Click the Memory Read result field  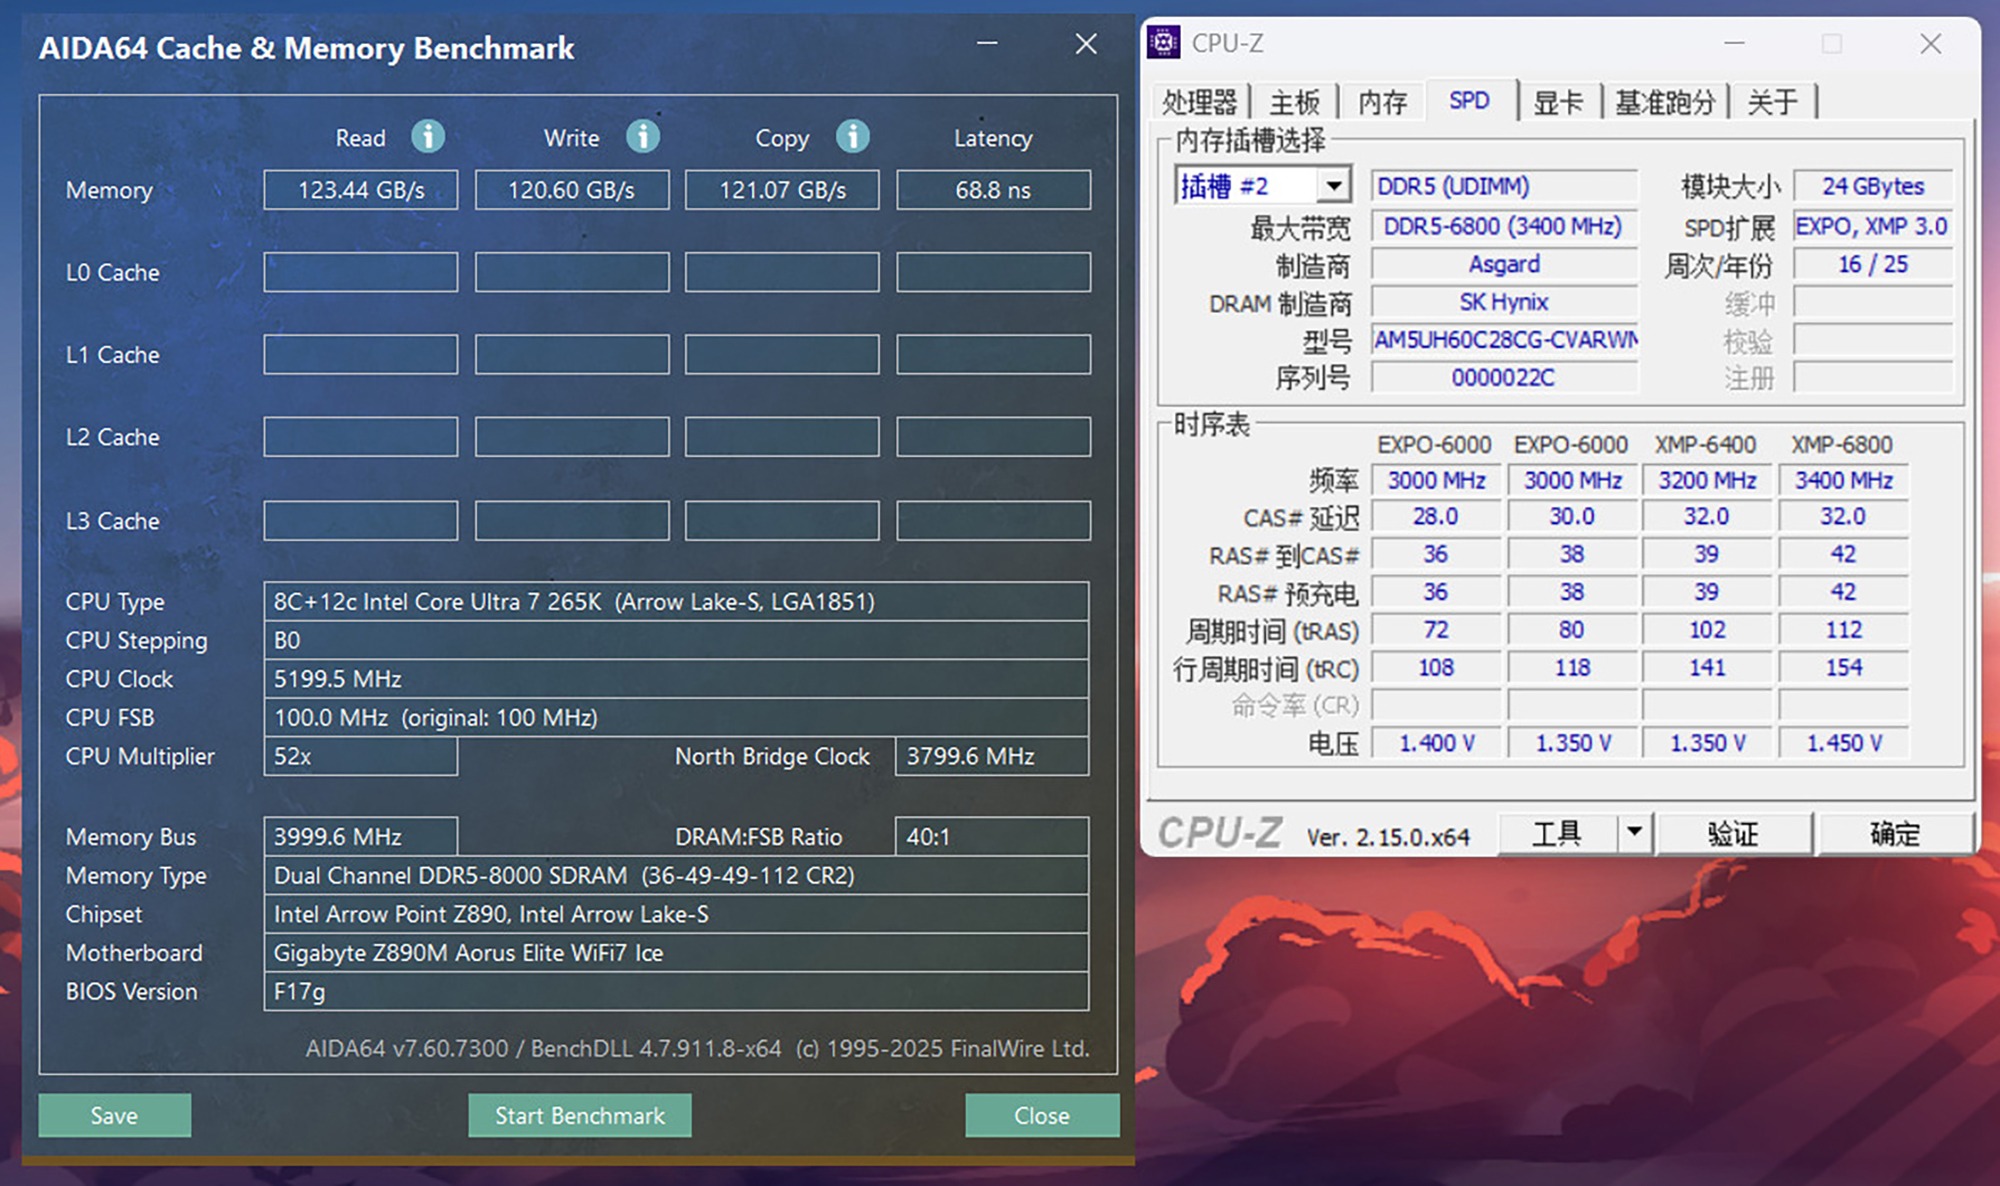[x=361, y=190]
